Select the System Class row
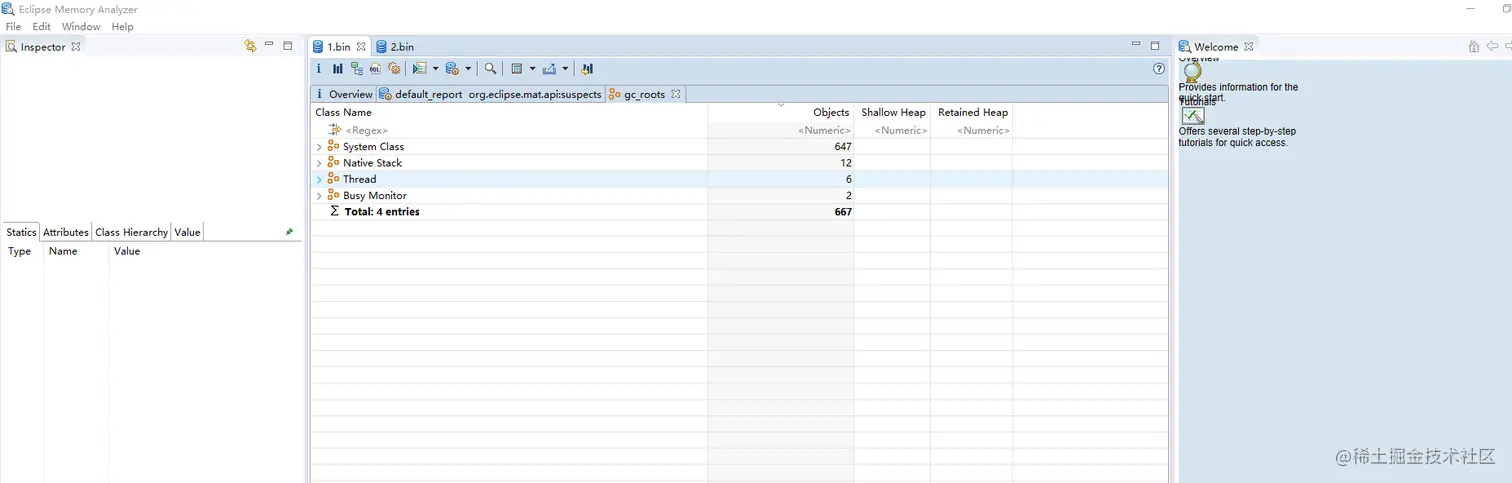 (x=739, y=147)
